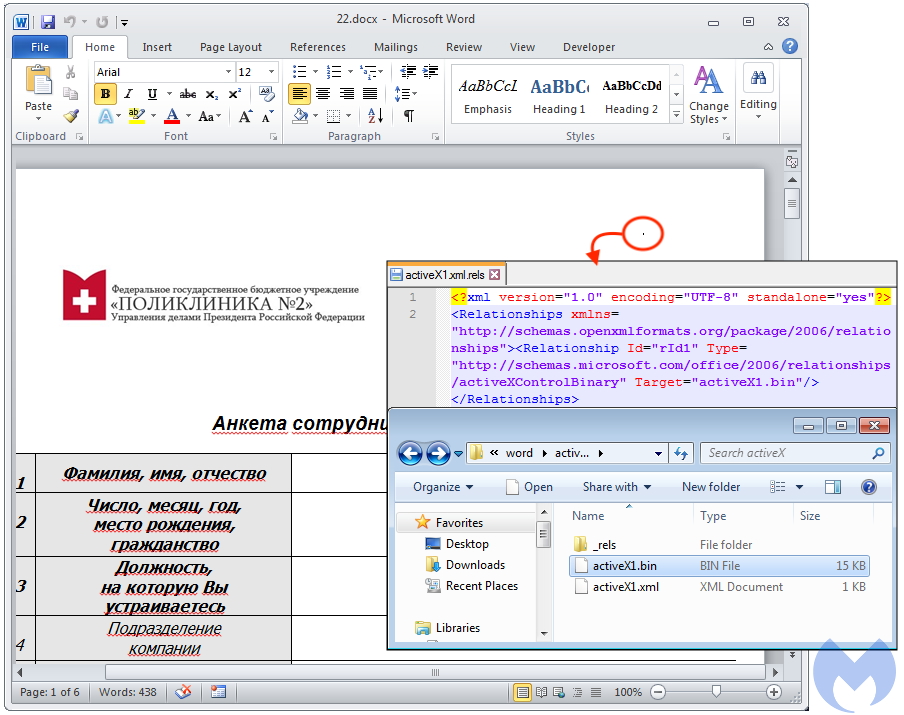Open the Arial font dropdown

click(x=227, y=72)
